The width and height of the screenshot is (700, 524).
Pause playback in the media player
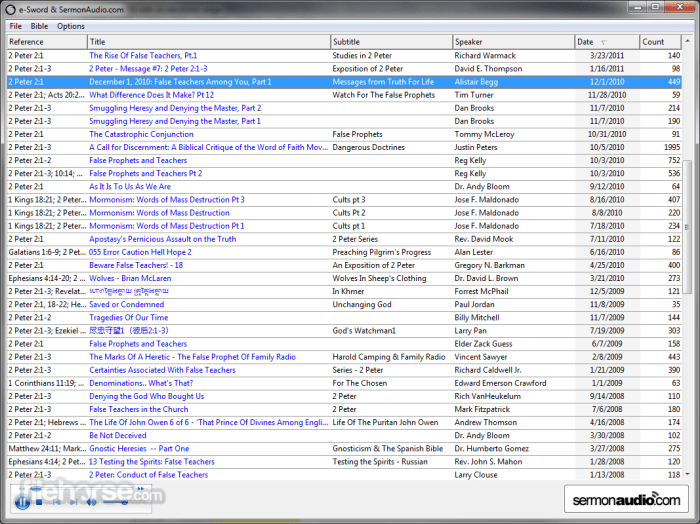click(22, 502)
